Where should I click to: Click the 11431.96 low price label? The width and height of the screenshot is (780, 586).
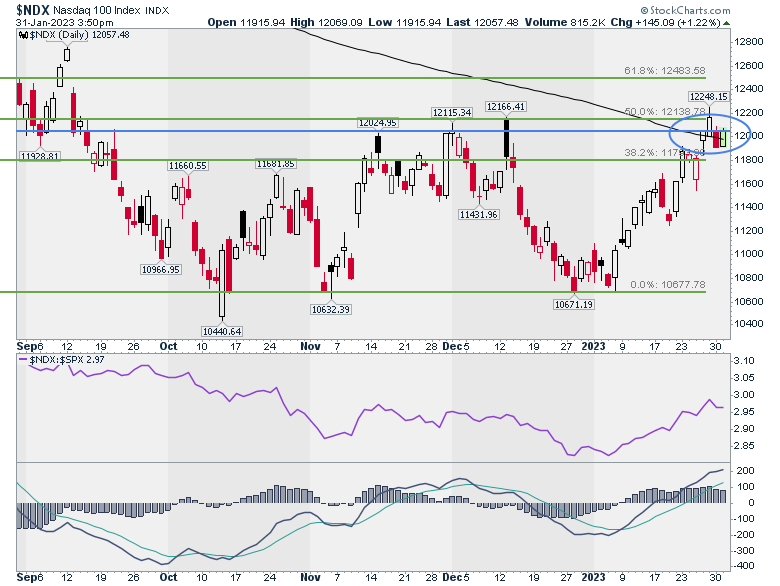[x=479, y=214]
